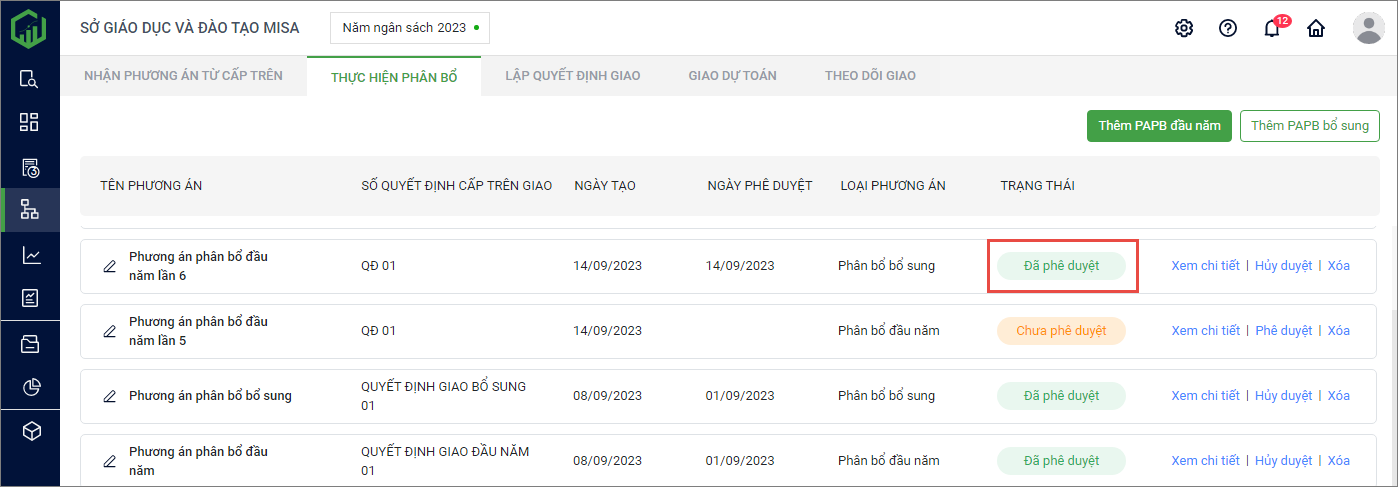Click the cube icon in the sidebar
The height and width of the screenshot is (487, 1398).
click(30, 431)
